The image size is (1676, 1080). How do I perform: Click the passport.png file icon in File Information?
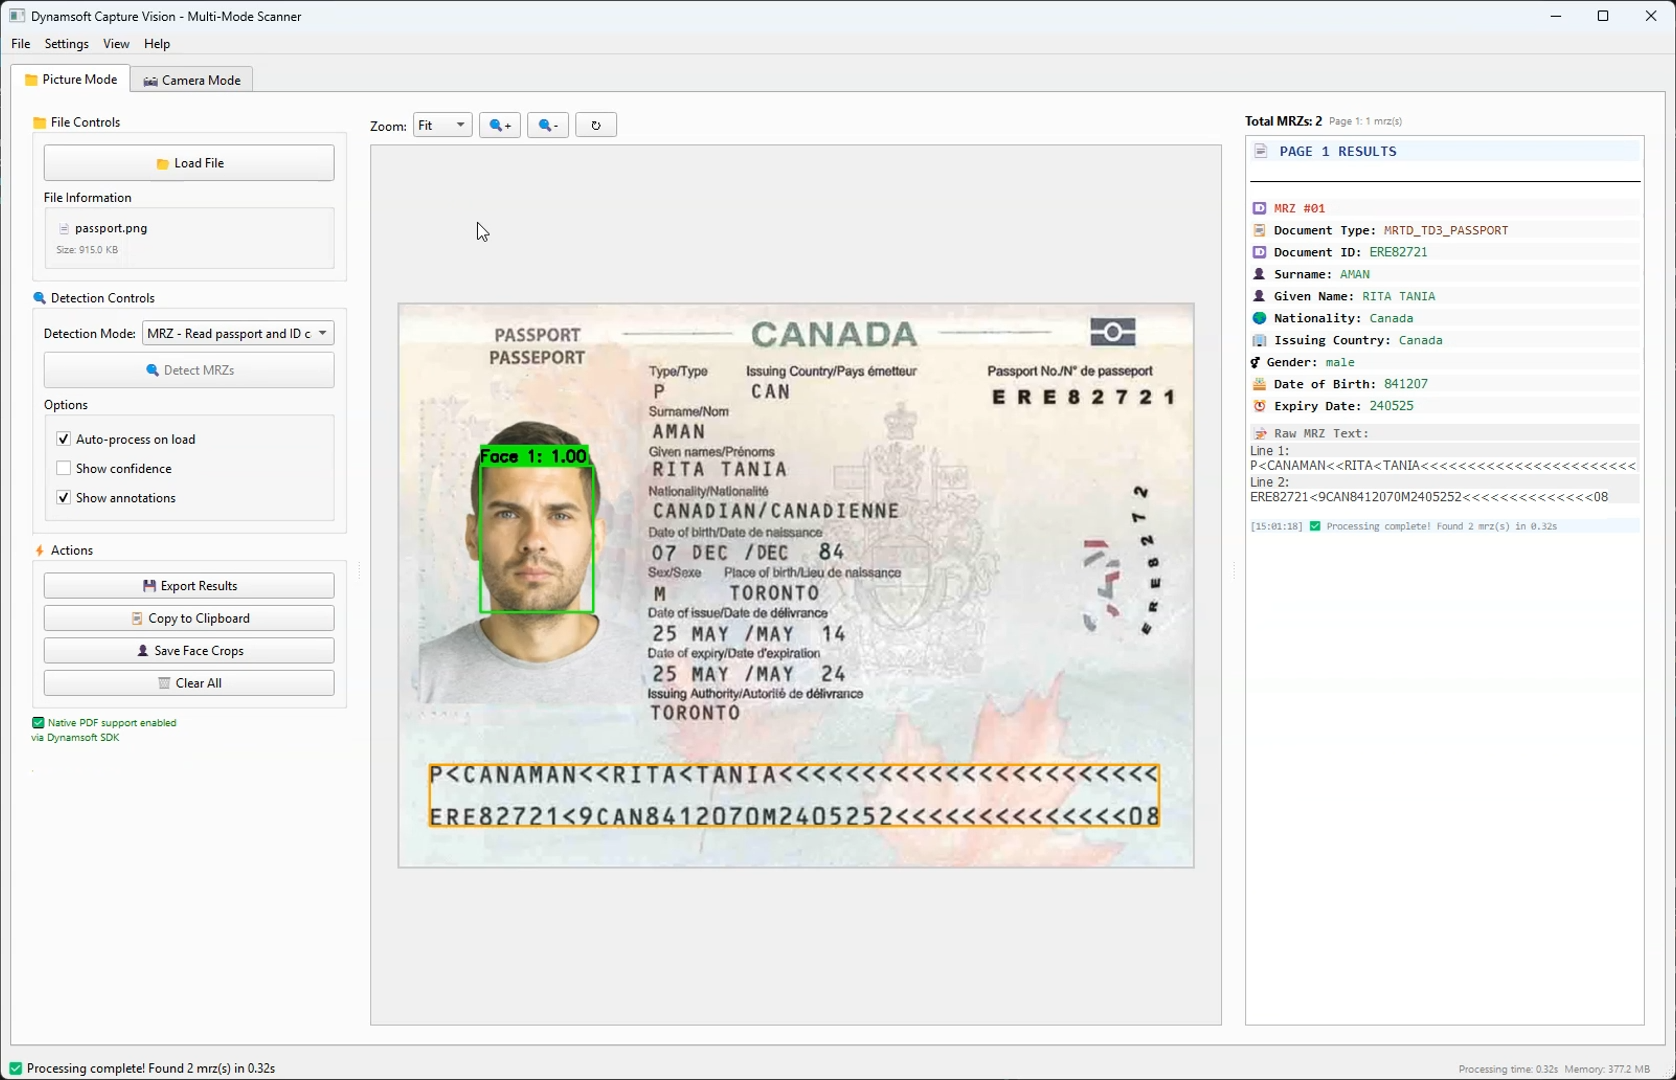[x=66, y=228]
